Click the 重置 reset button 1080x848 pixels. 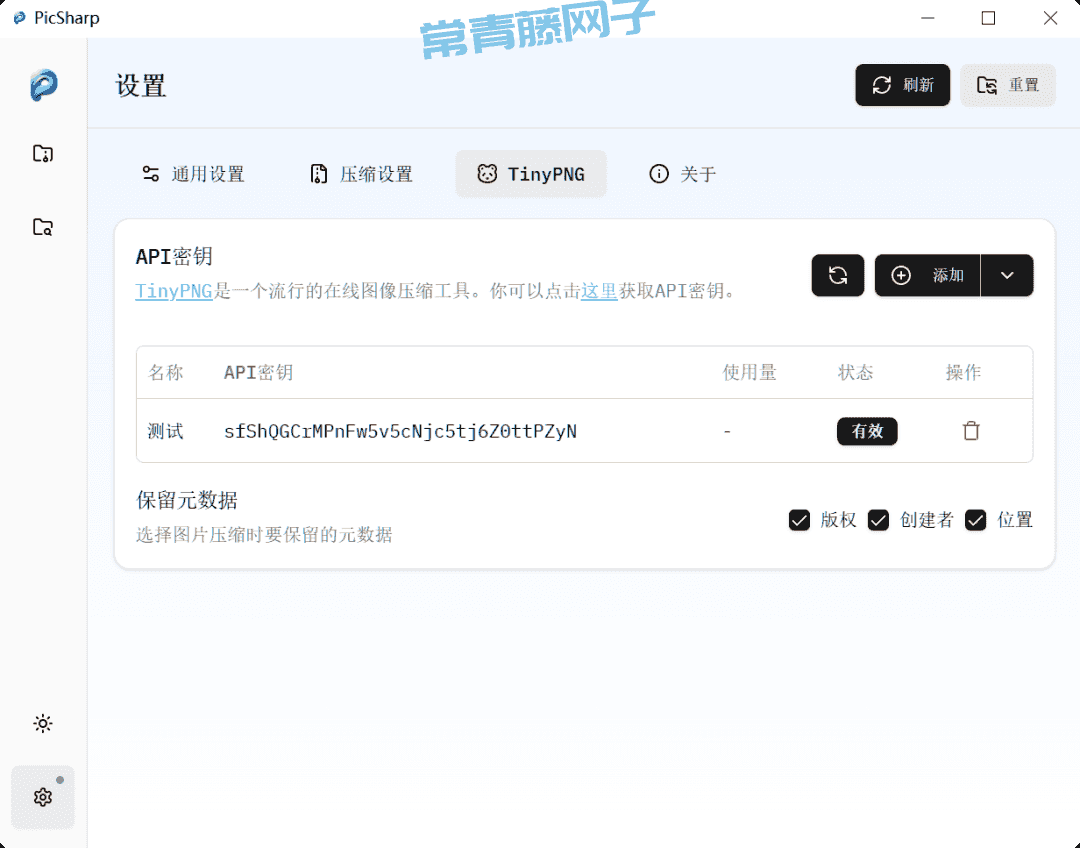(x=1008, y=85)
